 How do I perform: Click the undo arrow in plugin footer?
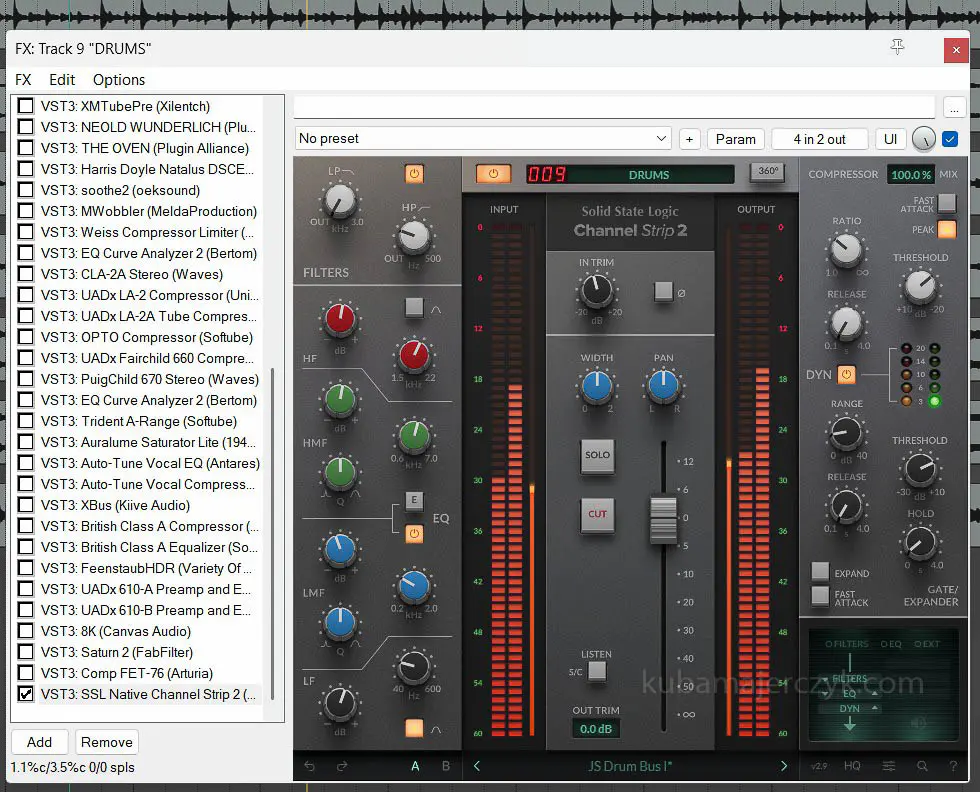click(x=309, y=767)
